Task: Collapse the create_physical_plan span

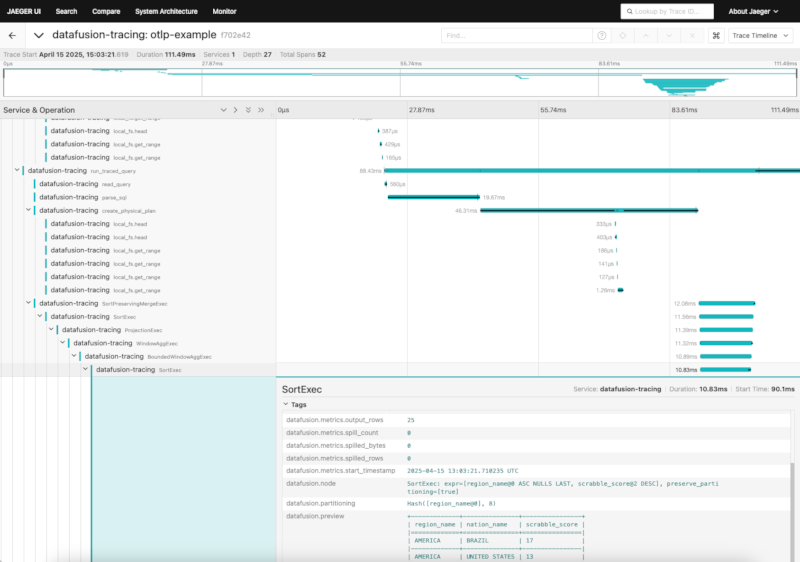Action: tap(29, 210)
